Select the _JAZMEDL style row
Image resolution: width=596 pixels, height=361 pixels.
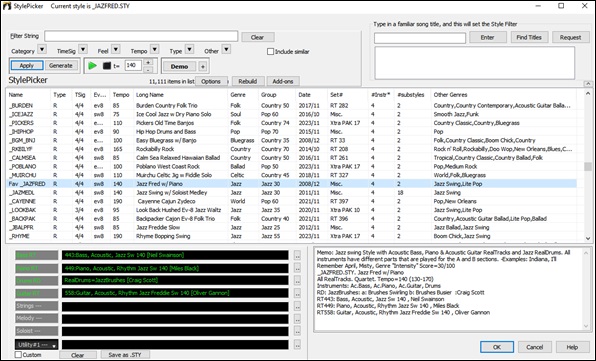click(292, 193)
